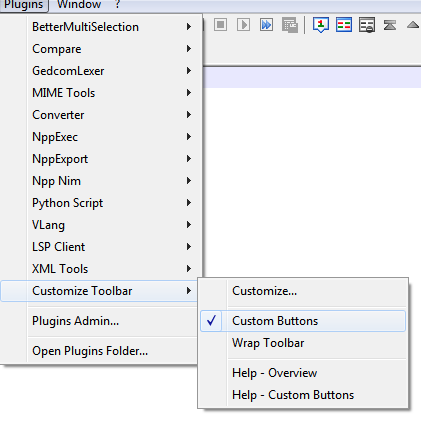Toggle the Wrap Toolbar option
421x442 pixels.
point(303,343)
